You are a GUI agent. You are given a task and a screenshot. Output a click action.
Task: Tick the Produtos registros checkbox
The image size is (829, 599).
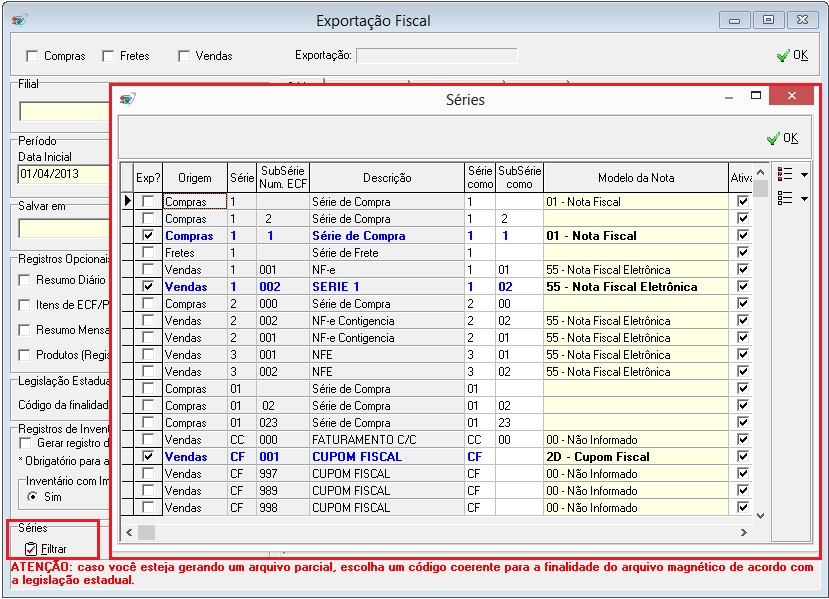click(x=24, y=355)
